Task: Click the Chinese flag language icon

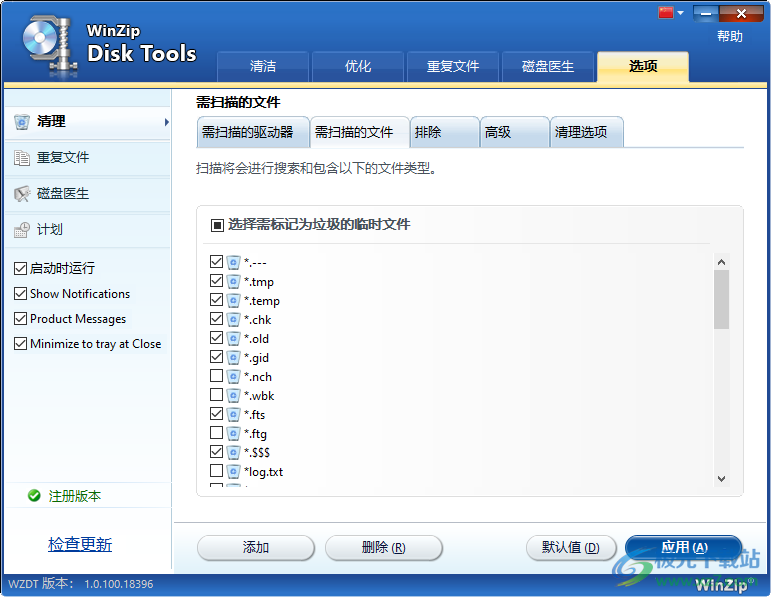Action: click(666, 12)
